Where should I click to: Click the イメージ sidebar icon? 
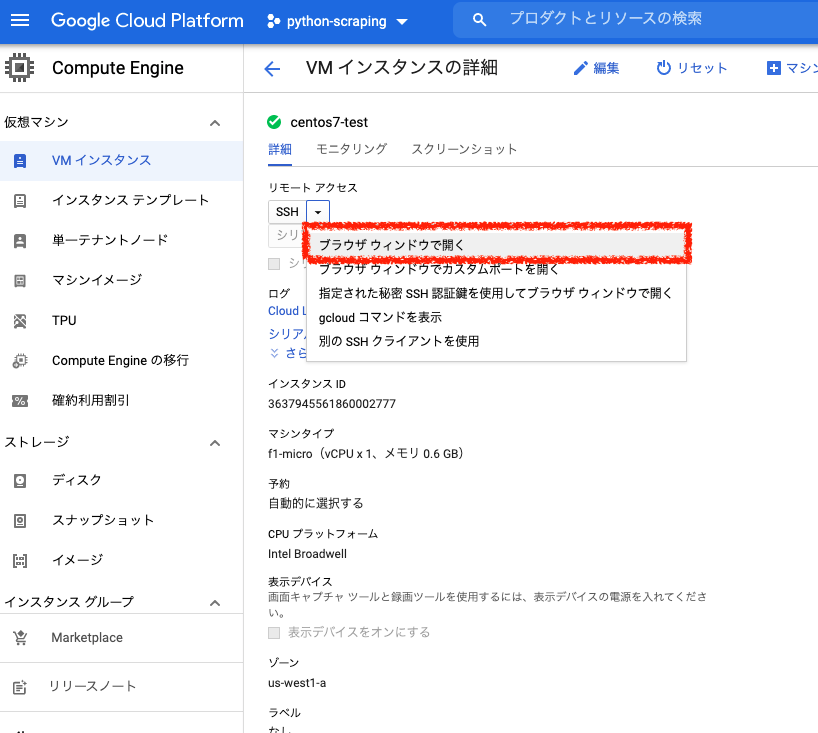point(20,561)
